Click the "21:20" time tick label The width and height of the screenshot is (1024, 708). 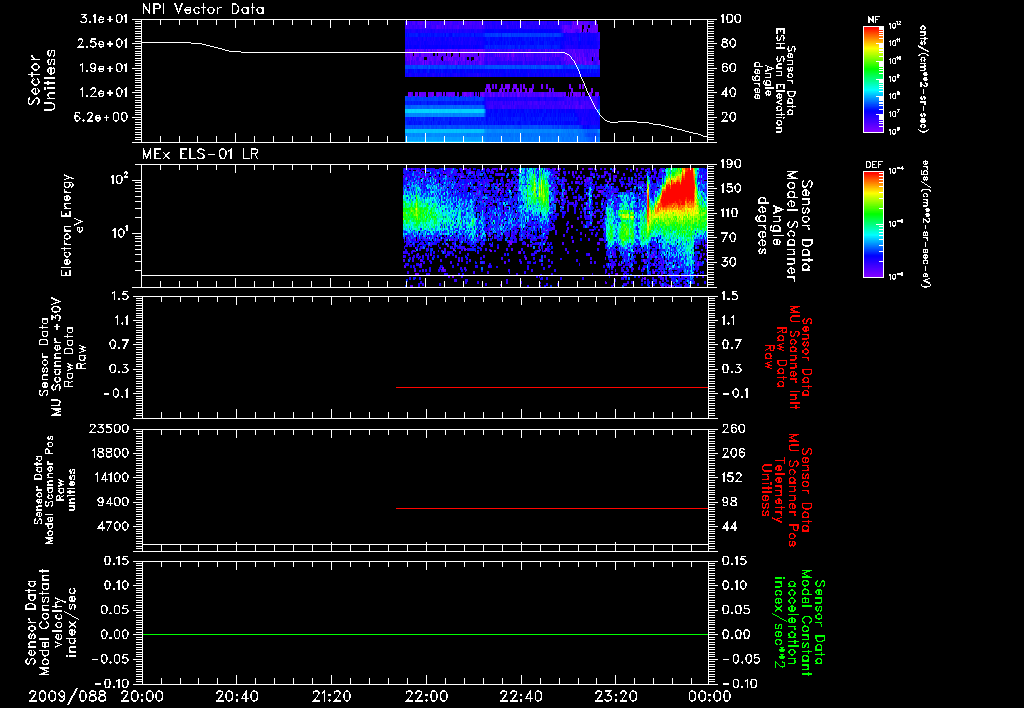click(x=331, y=696)
